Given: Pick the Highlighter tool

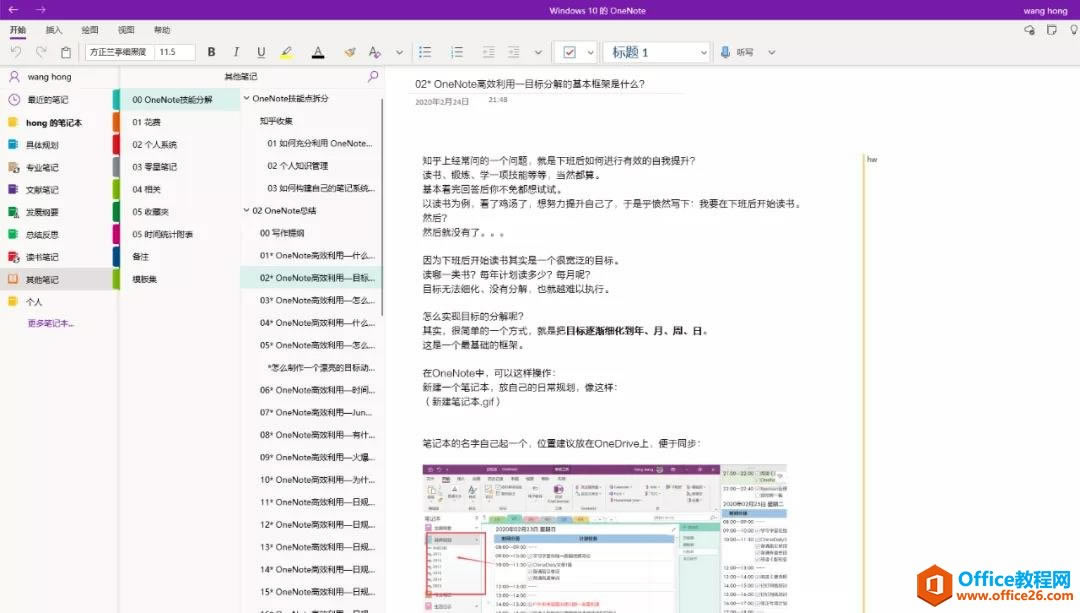Looking at the screenshot, I should [285, 52].
